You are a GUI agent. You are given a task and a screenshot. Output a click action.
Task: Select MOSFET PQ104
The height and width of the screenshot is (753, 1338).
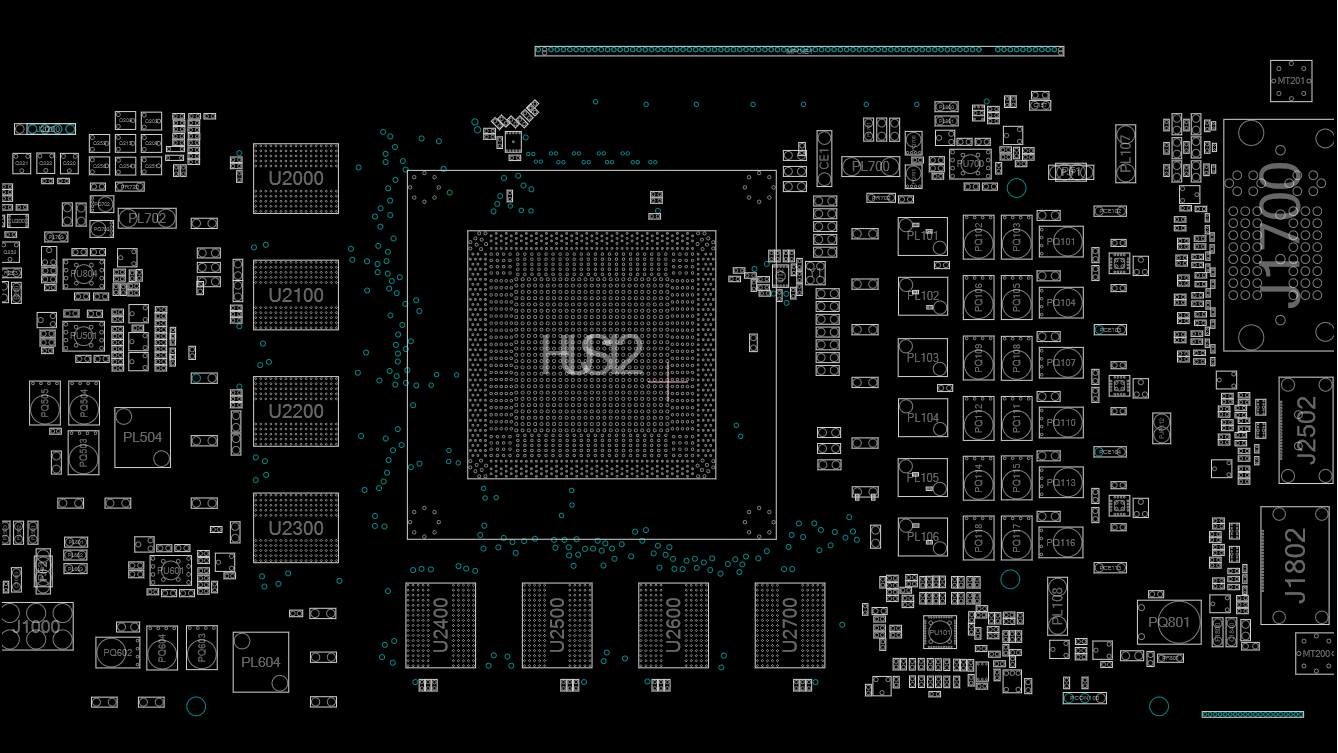(1061, 302)
